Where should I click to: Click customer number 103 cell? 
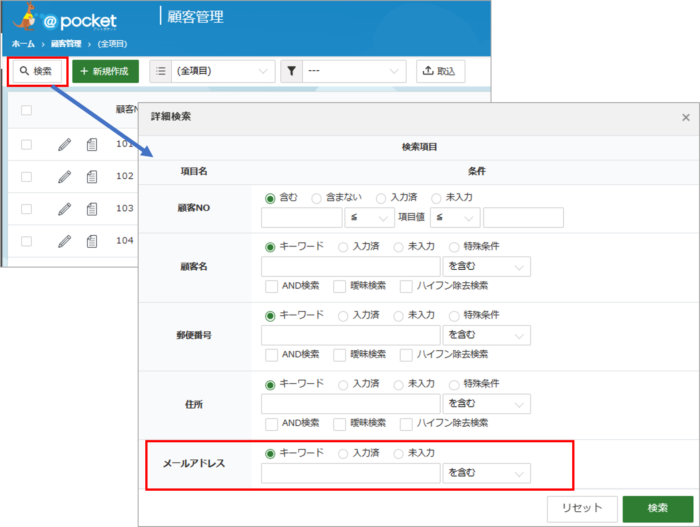[125, 209]
